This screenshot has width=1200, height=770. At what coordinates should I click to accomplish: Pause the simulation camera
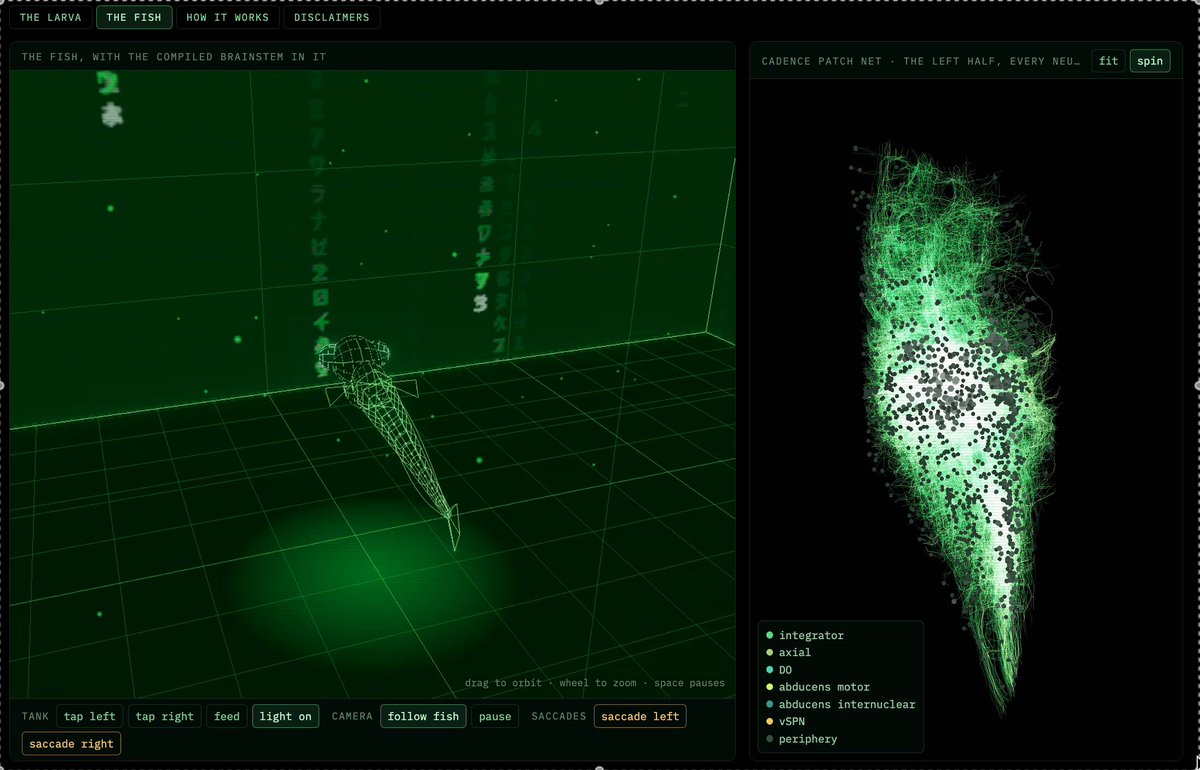(495, 716)
